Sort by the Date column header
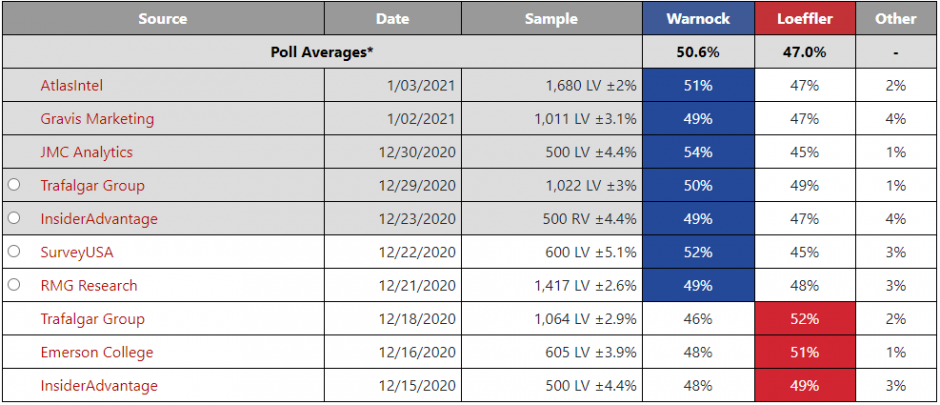The width and height of the screenshot is (940, 405). (x=392, y=19)
